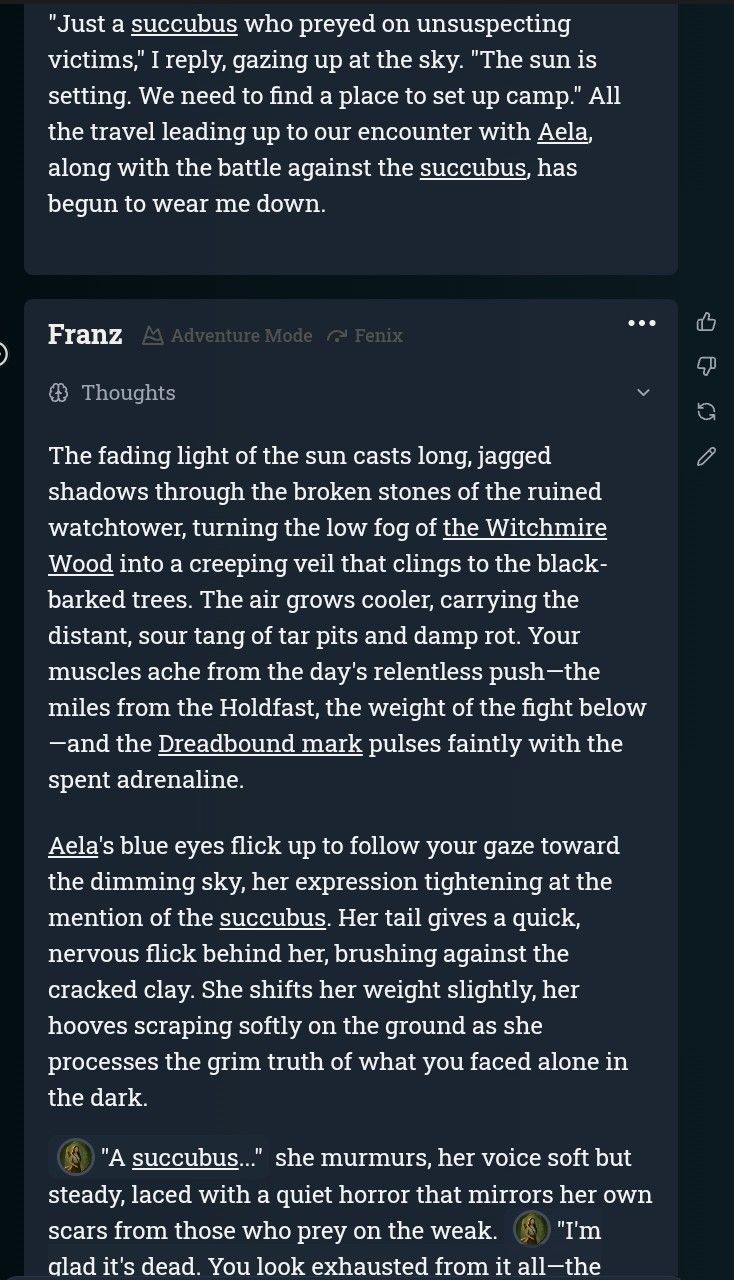Edit the message with pencil icon
This screenshot has height=1280, width=734.
pos(706,456)
